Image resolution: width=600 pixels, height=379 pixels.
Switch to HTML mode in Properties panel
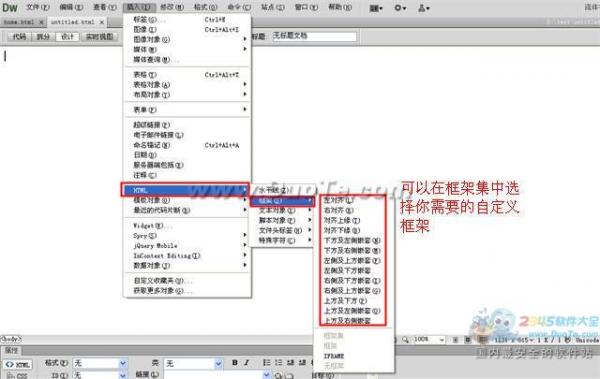click(x=18, y=364)
